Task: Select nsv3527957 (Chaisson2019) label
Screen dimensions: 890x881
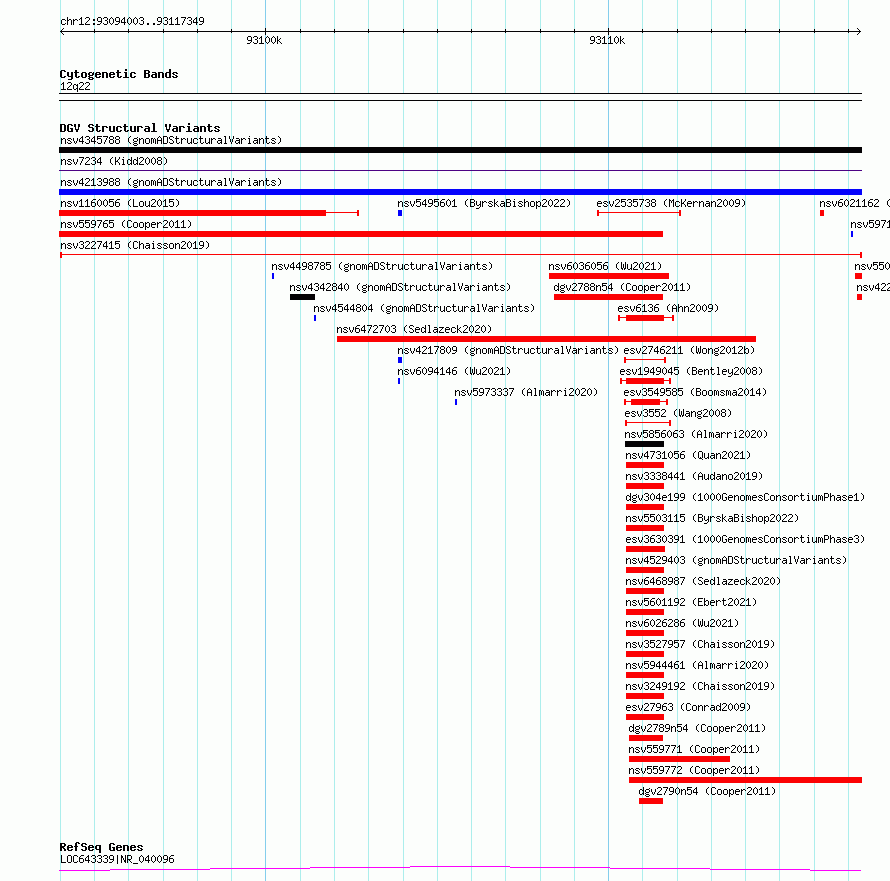Action: (x=700, y=644)
